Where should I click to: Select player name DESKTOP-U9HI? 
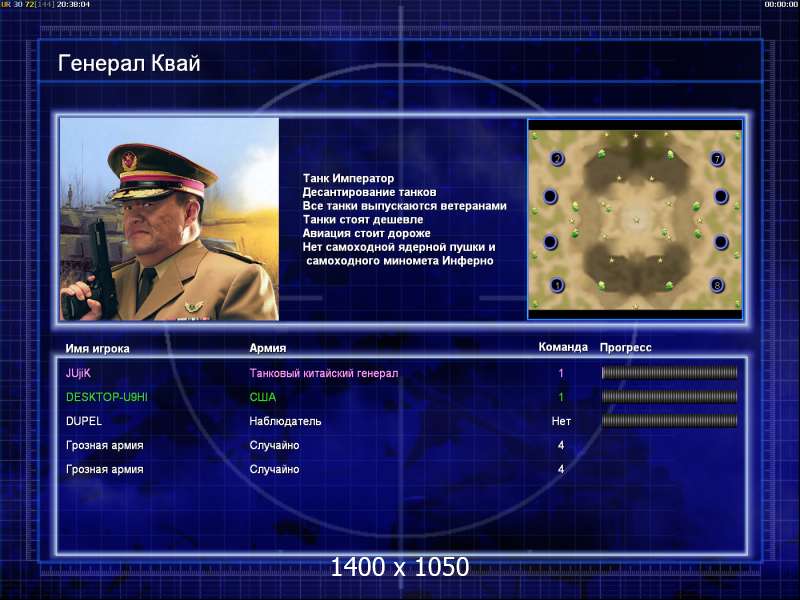point(107,397)
